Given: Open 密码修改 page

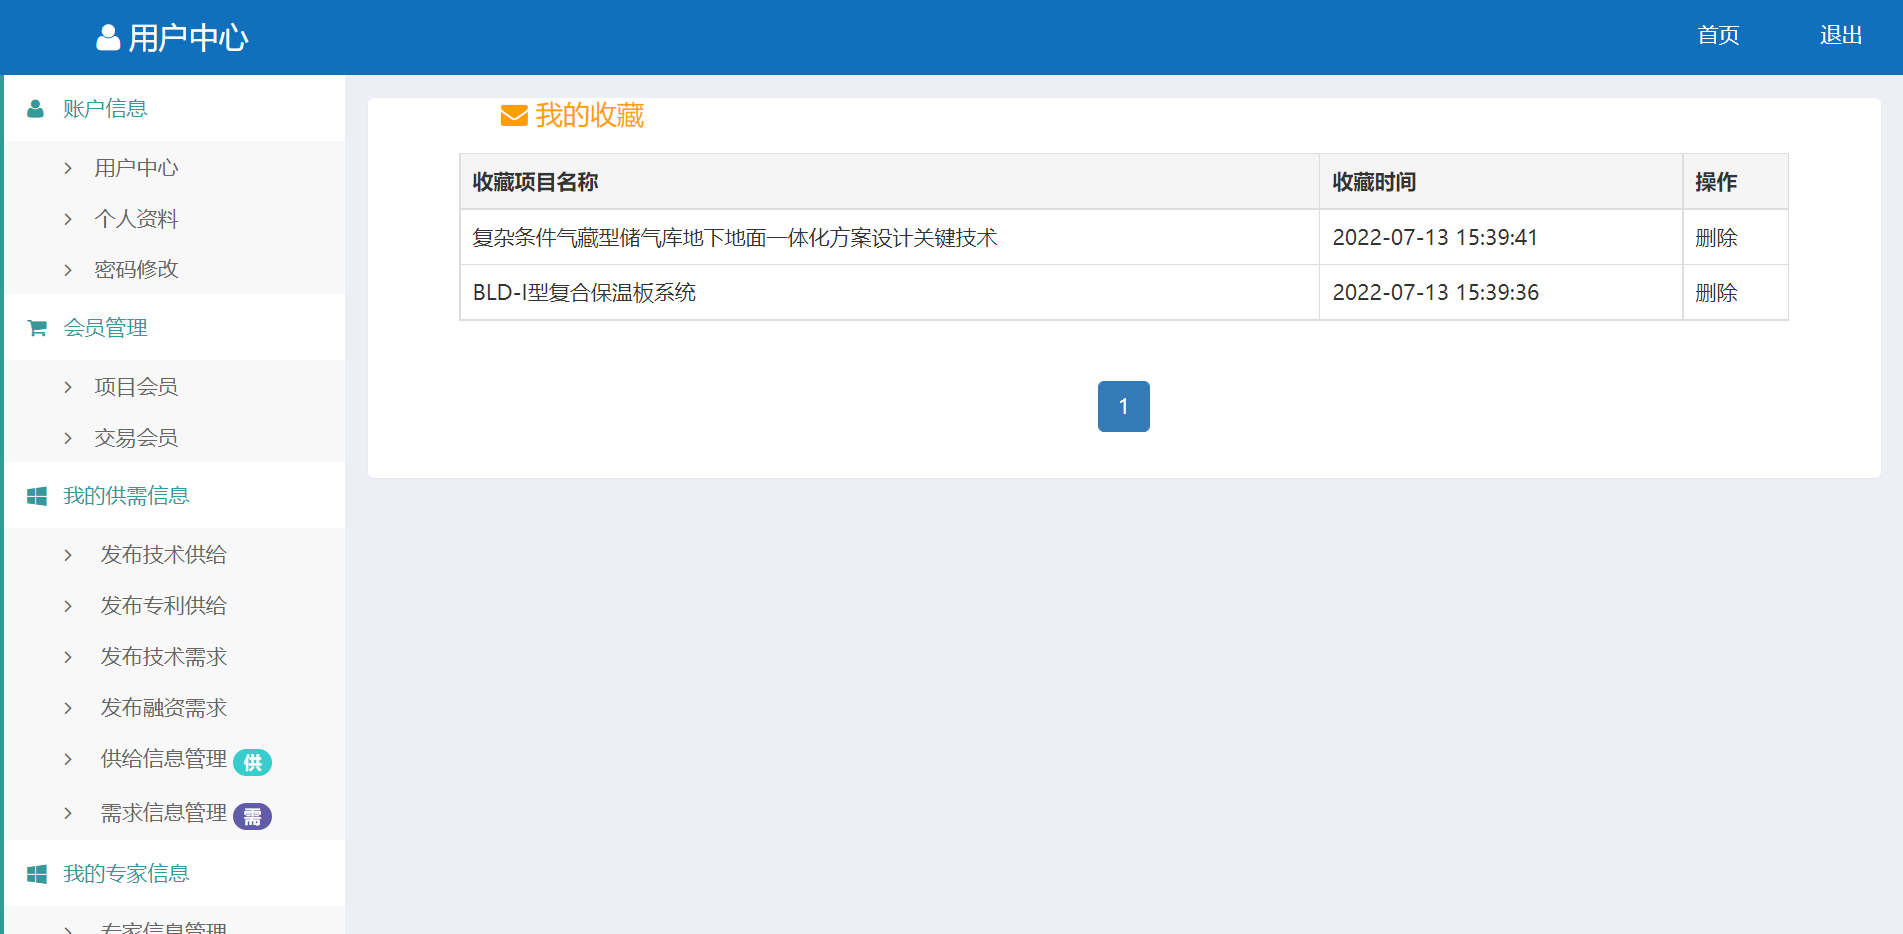Looking at the screenshot, I should click(x=136, y=270).
